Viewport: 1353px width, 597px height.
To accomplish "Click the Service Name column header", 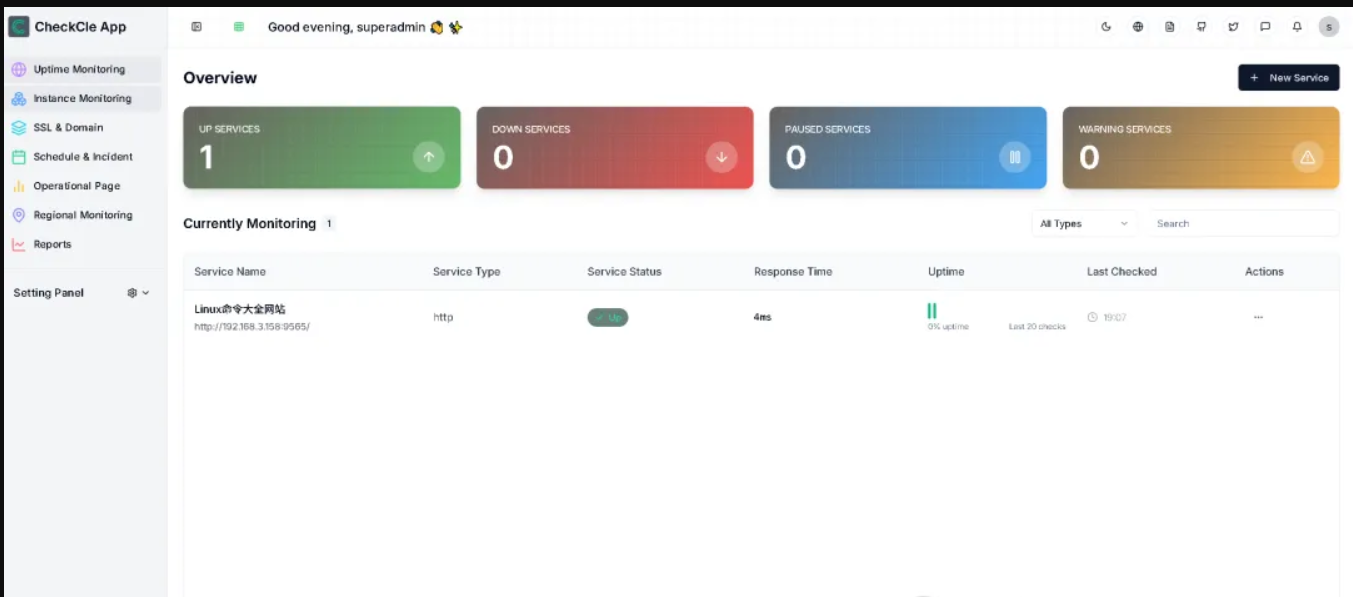I will click(230, 272).
